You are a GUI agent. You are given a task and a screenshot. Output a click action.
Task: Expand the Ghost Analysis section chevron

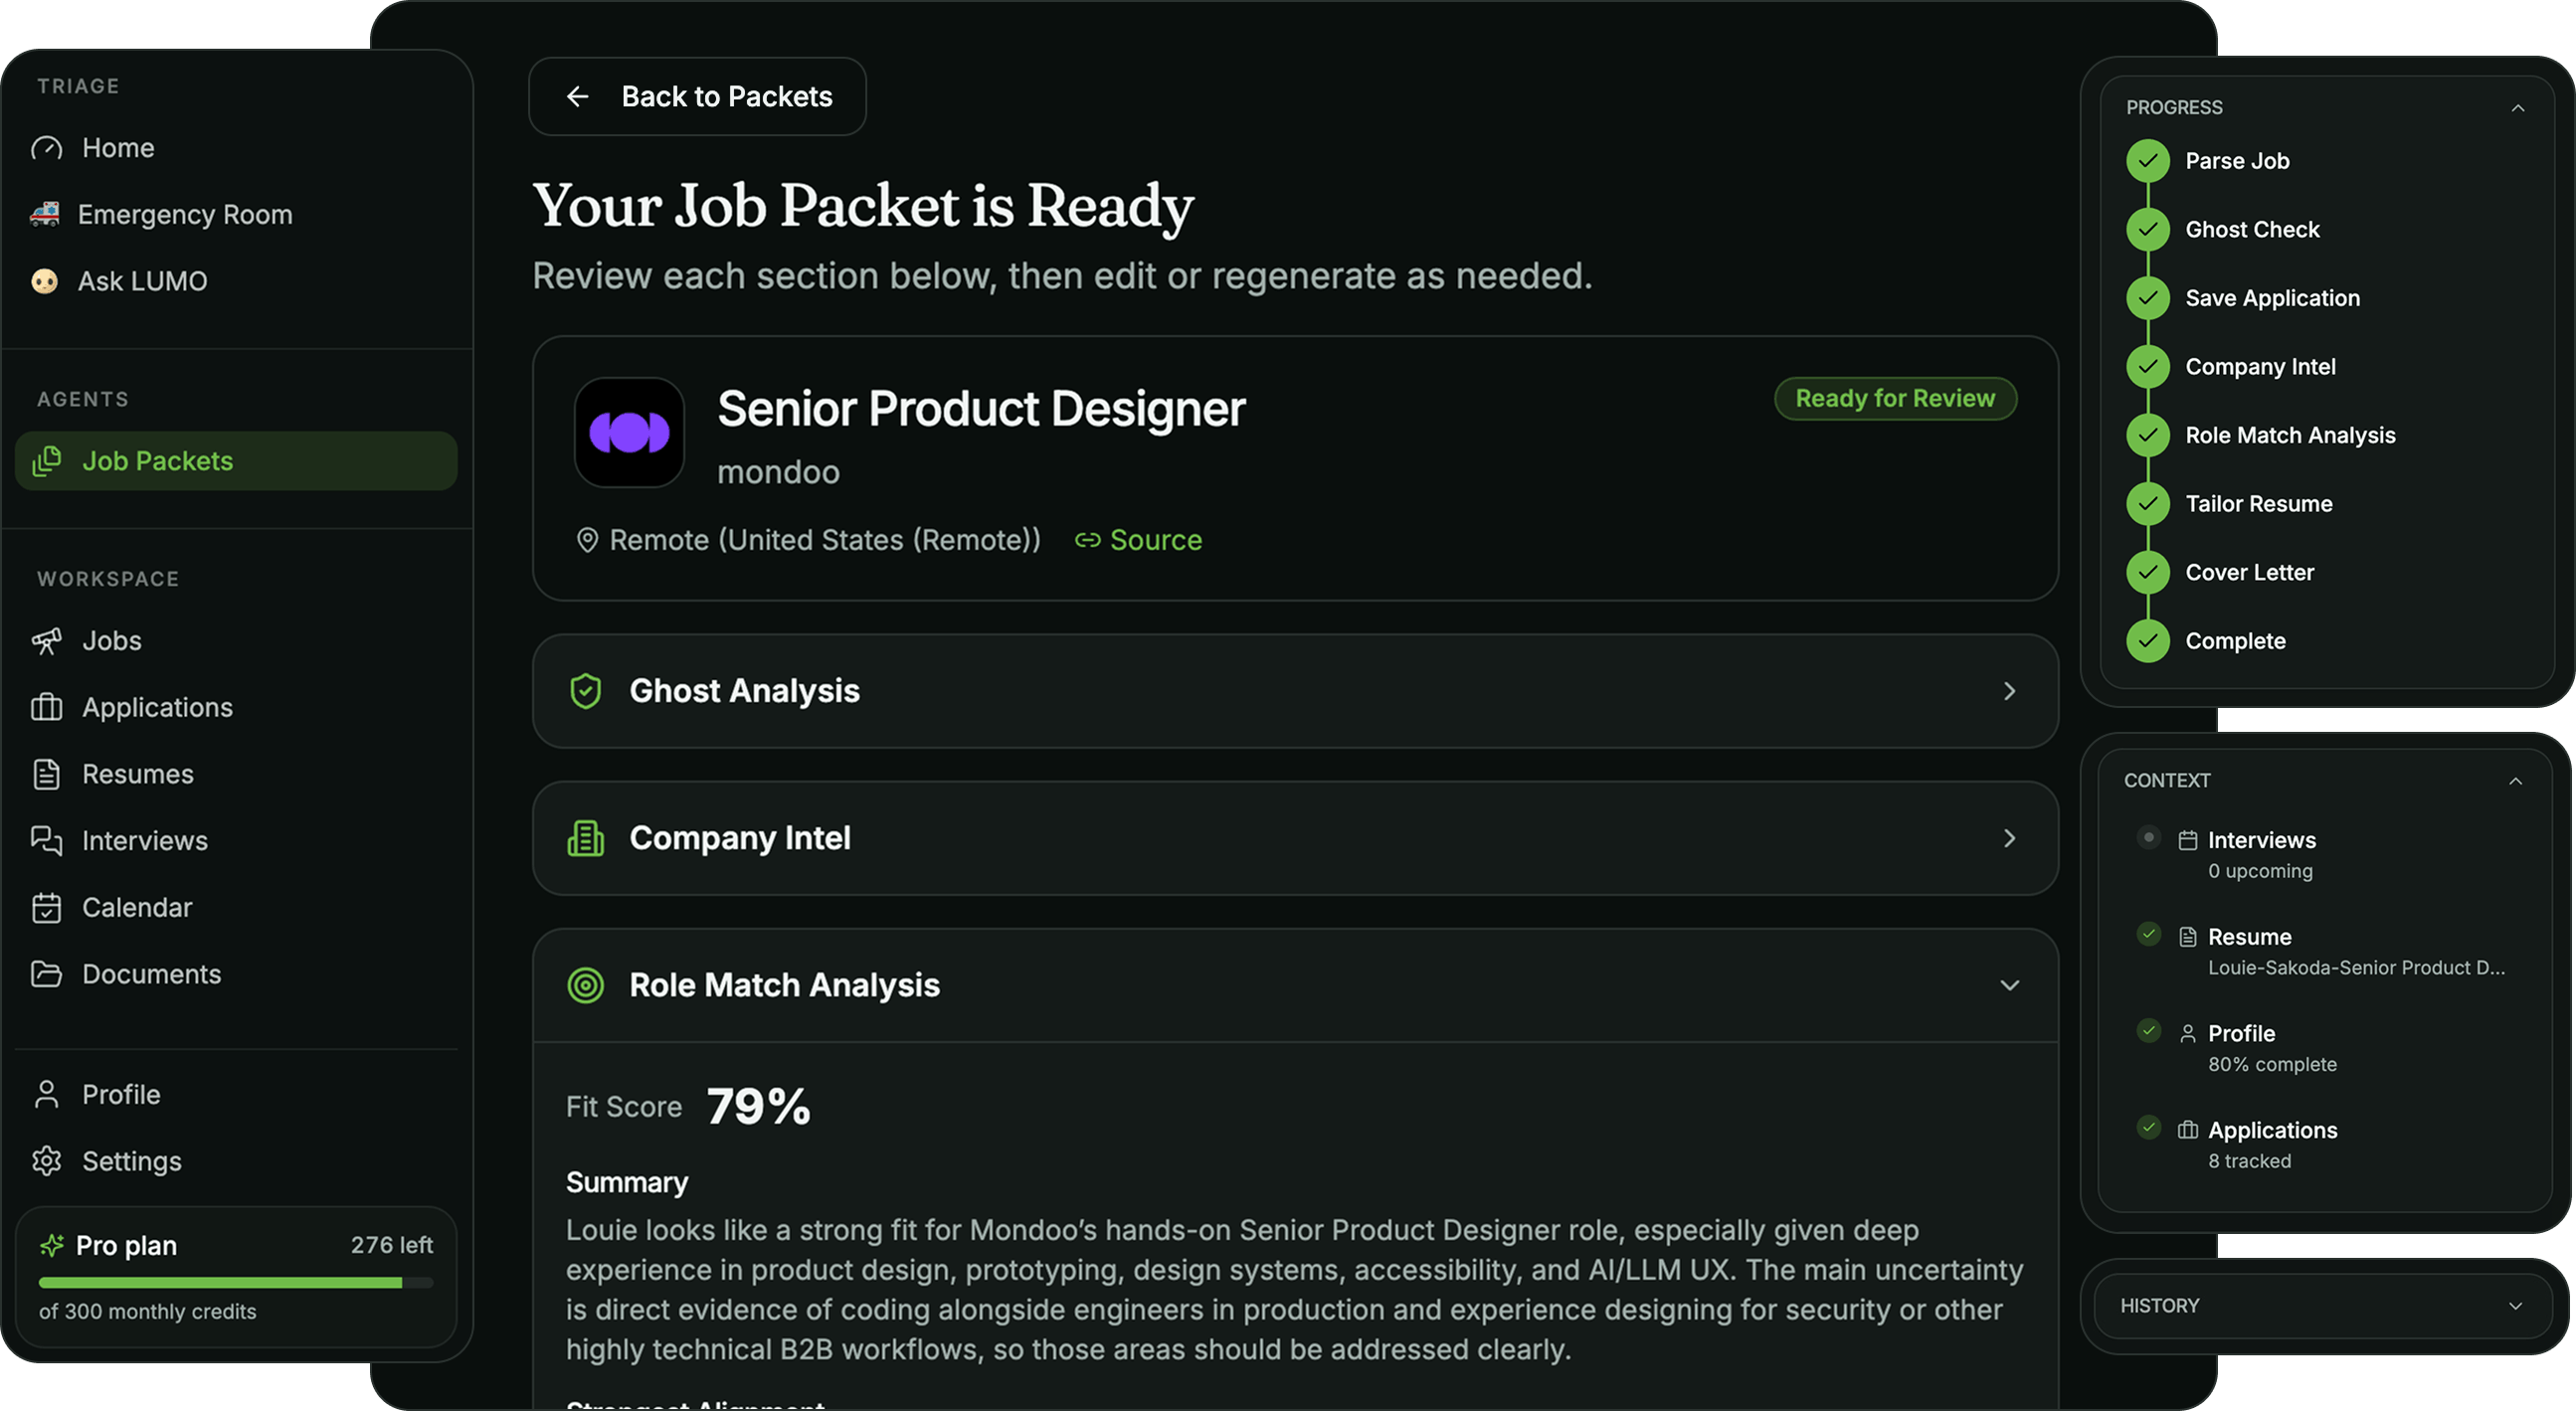point(2009,691)
